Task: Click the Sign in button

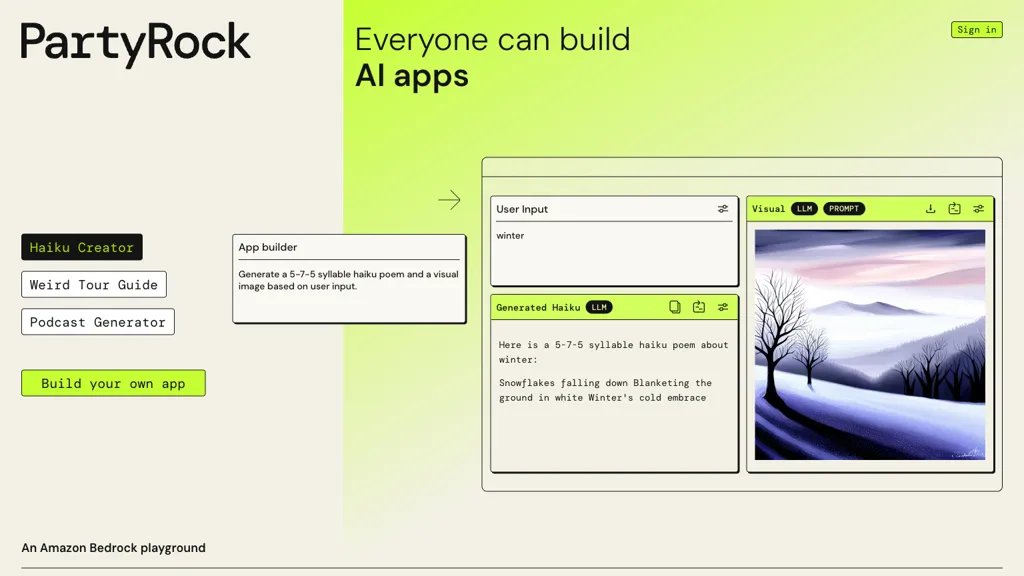Action: coord(976,30)
